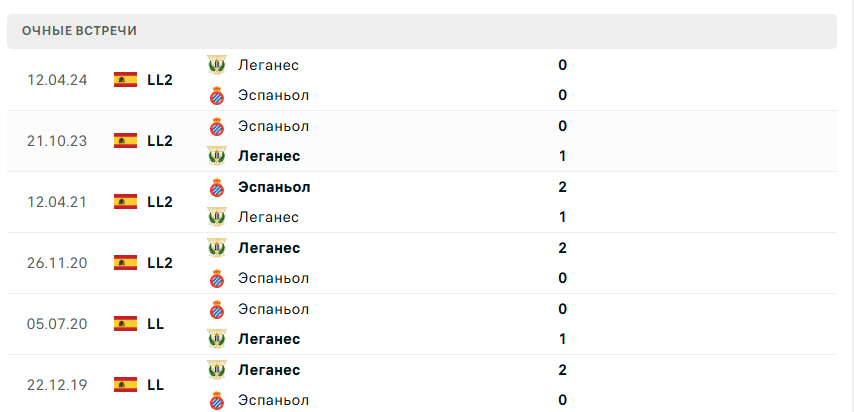Click Espanyol score 2 in 12.04.21 match

[x=563, y=187]
